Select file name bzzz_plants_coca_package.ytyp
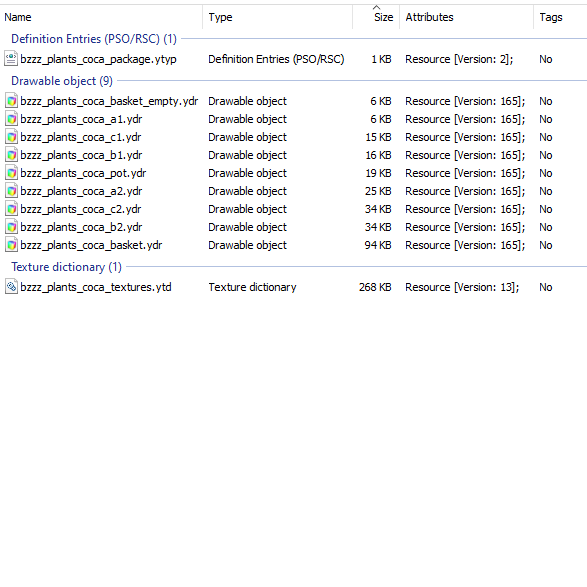The height and width of the screenshot is (587, 587). (98, 59)
